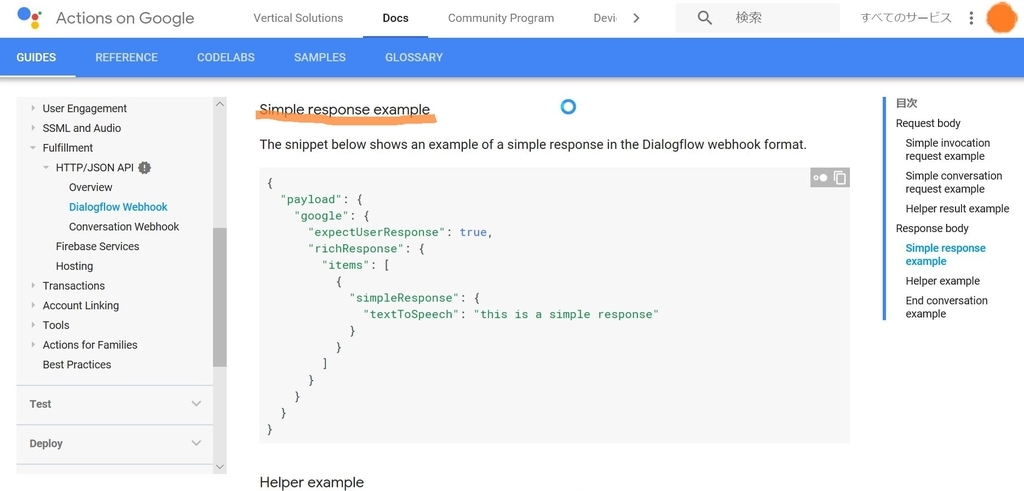Expand the Account Linking section
Image resolution: width=1024 pixels, height=491 pixels.
pyautogui.click(x=33, y=305)
